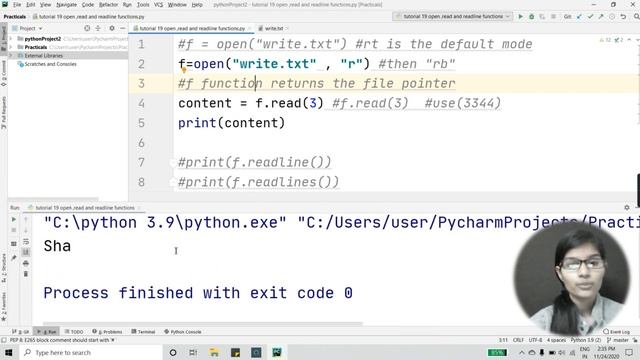Open Project panel settings gear
This screenshot has width=640, height=360.
111,29
